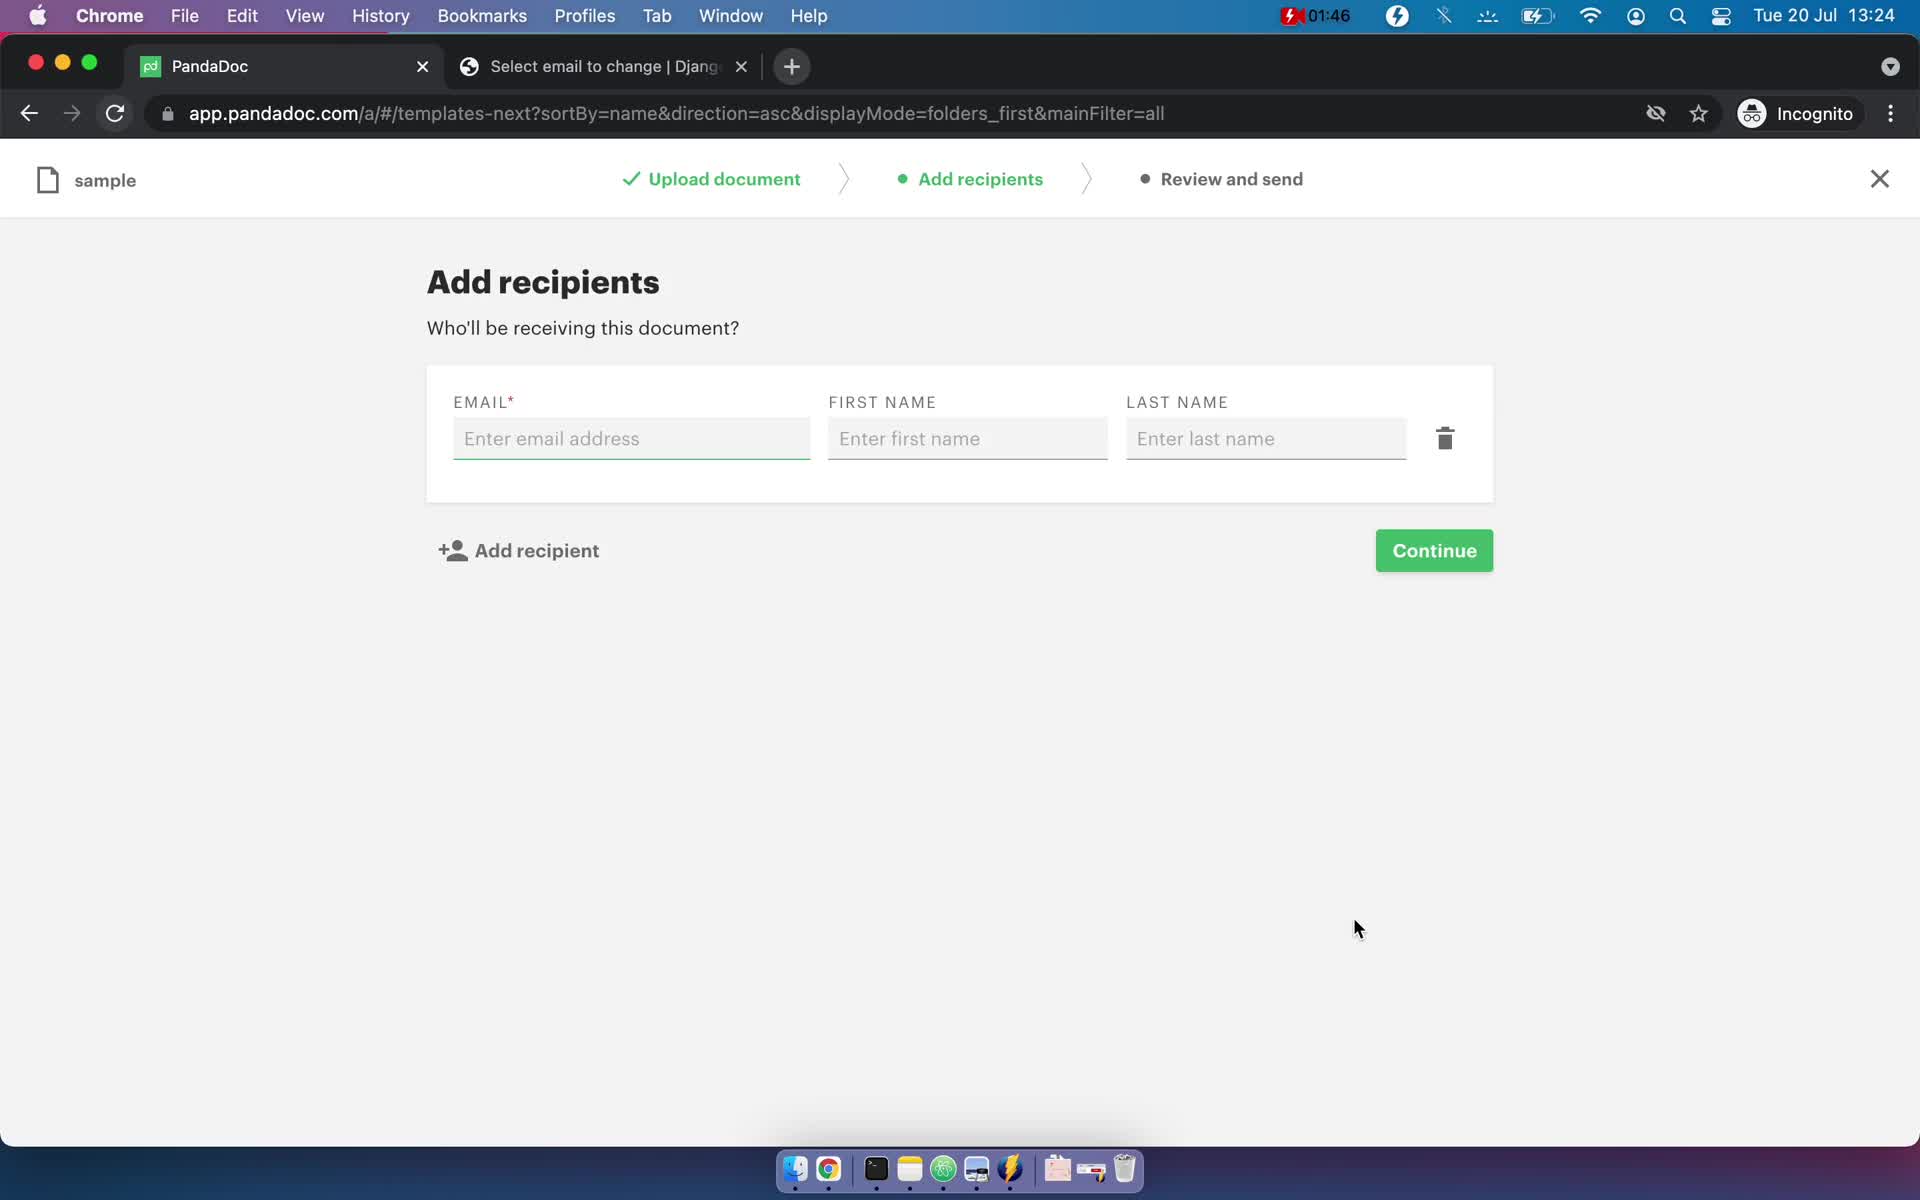The height and width of the screenshot is (1200, 1920).
Task: Click the Email address input field
Action: (629, 438)
